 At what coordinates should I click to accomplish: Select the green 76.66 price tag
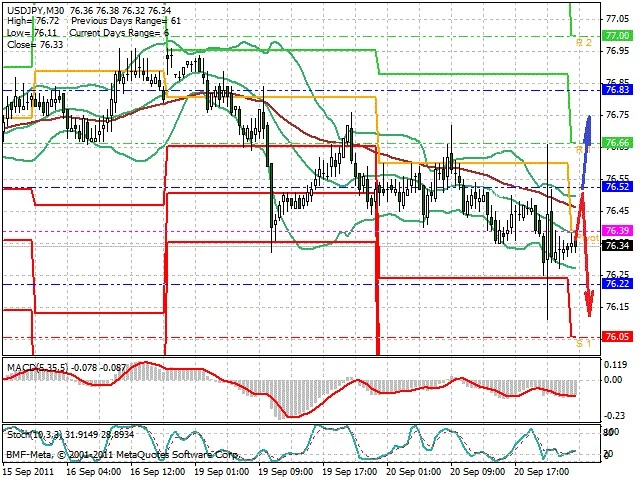coord(618,143)
